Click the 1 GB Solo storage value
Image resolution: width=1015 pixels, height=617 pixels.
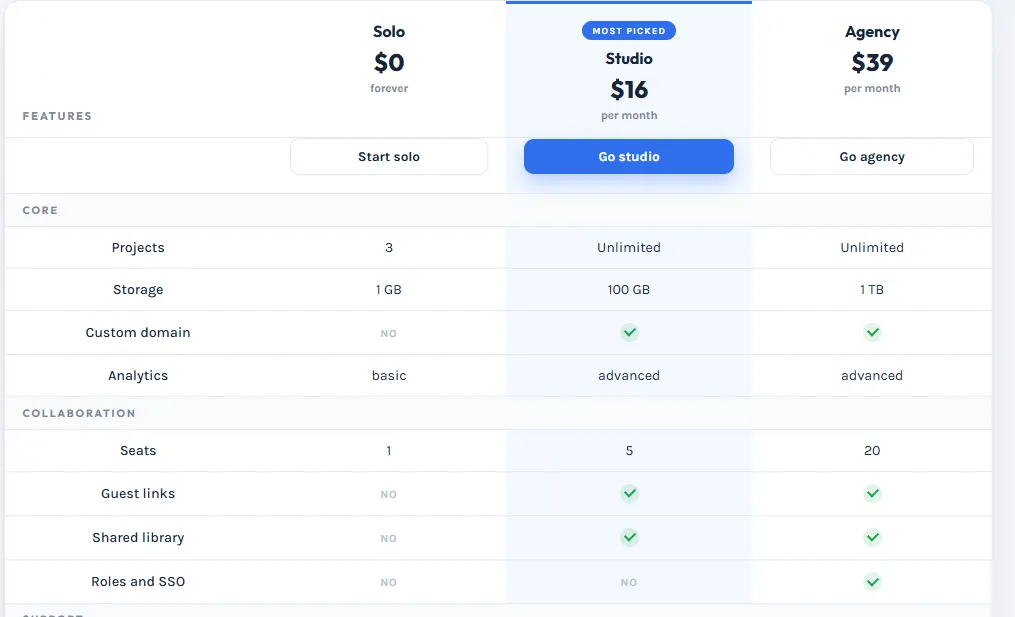388,289
